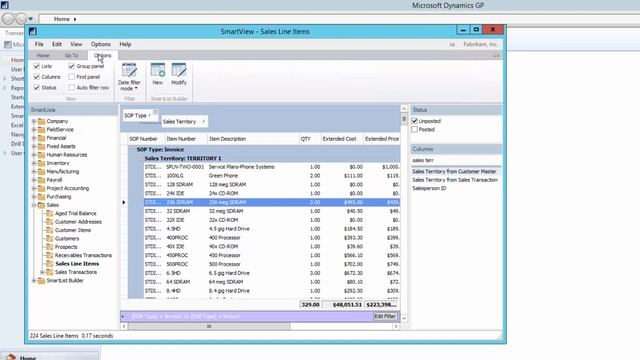
Task: Select the Manufacturing folder icon
Action: (x=41, y=171)
